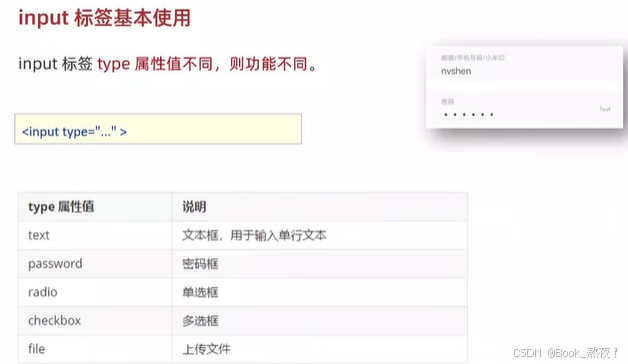Click the password visibility eye icon

tap(605, 109)
